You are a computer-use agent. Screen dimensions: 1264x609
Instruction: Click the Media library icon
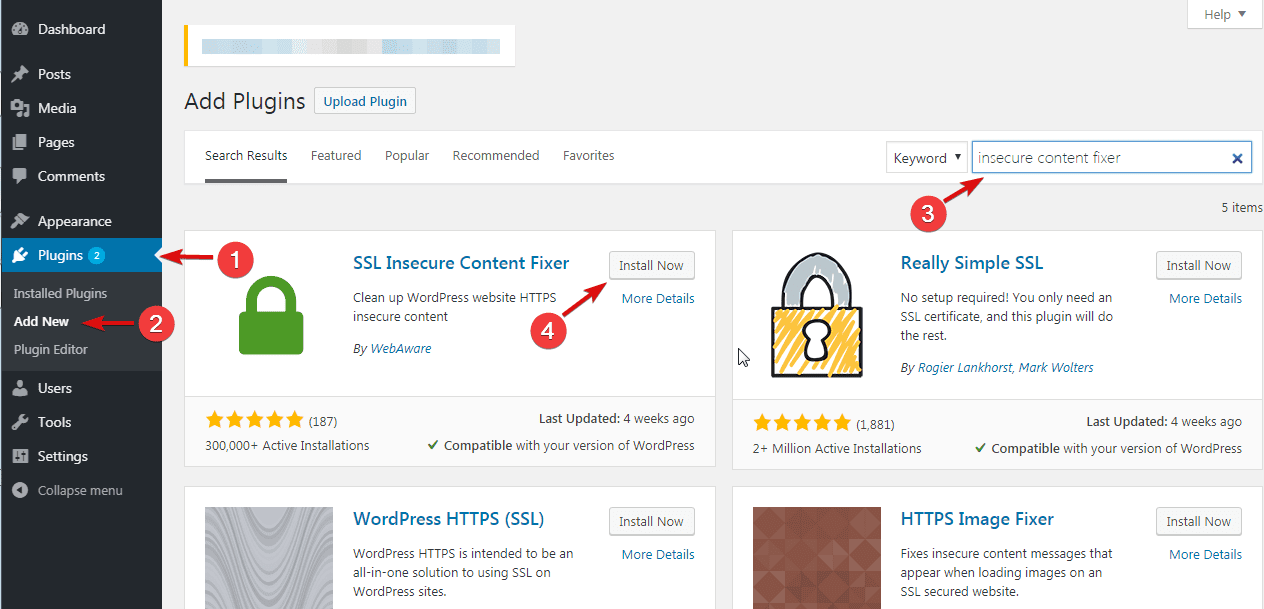20,108
